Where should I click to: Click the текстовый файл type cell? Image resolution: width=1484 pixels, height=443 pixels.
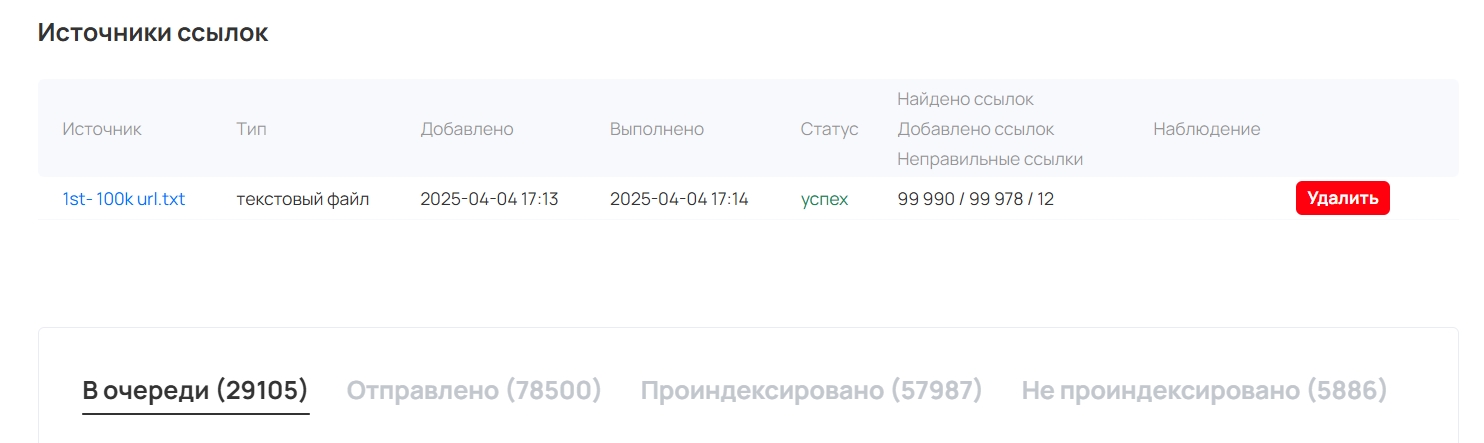[x=303, y=199]
